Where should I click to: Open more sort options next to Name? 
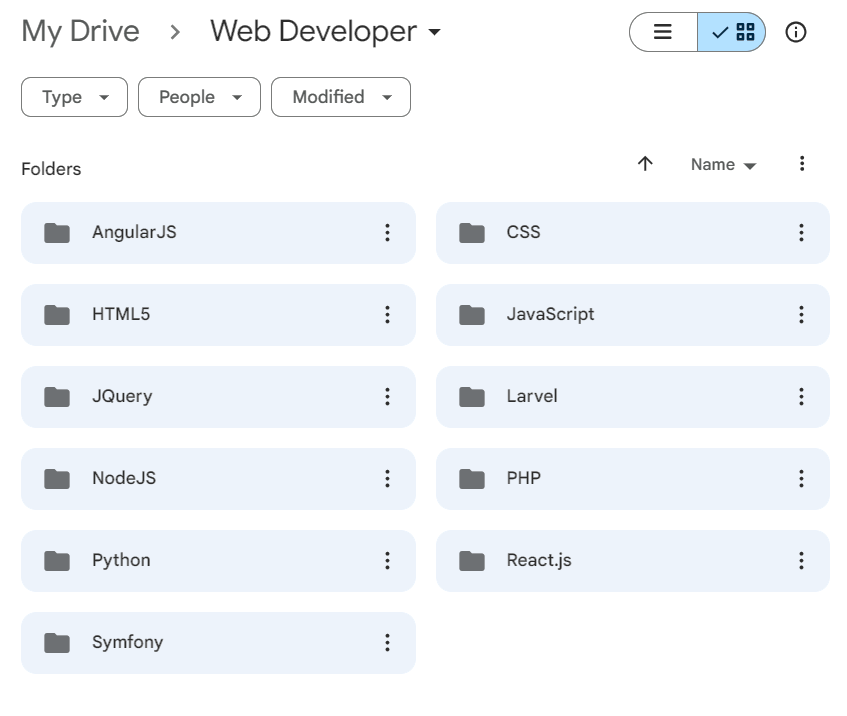(802, 164)
